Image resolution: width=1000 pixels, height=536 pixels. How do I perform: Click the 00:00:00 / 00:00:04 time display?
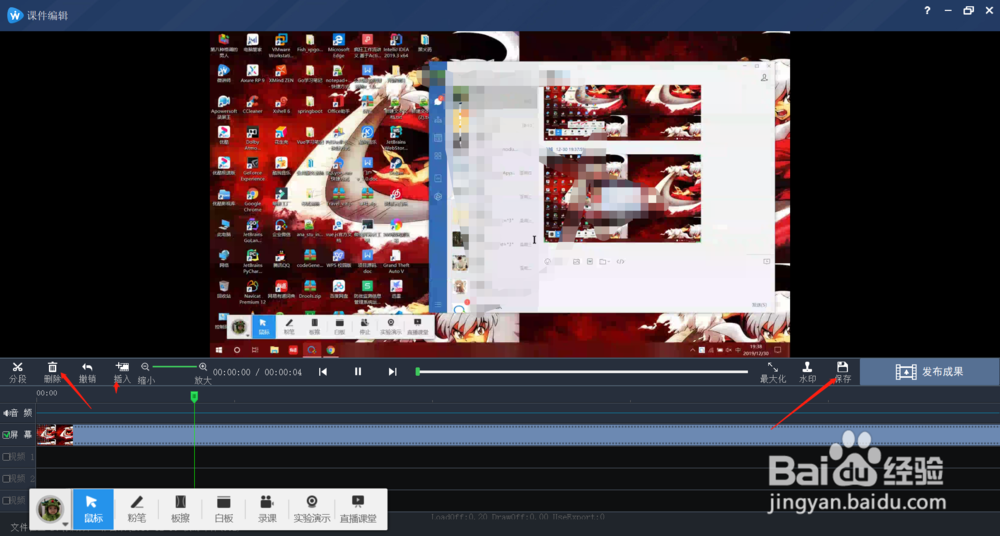pos(258,372)
